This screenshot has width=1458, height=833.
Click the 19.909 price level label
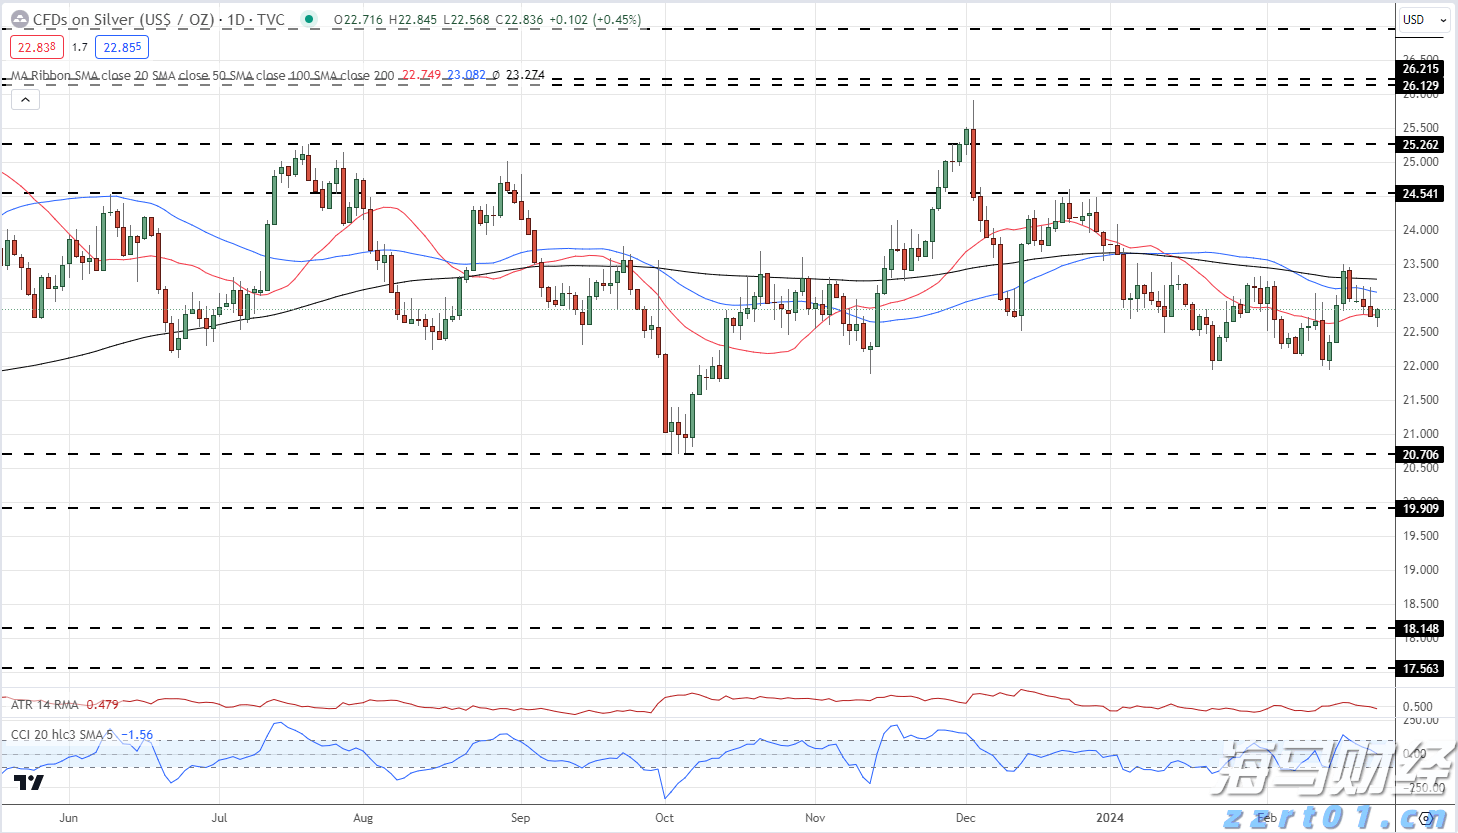point(1420,509)
